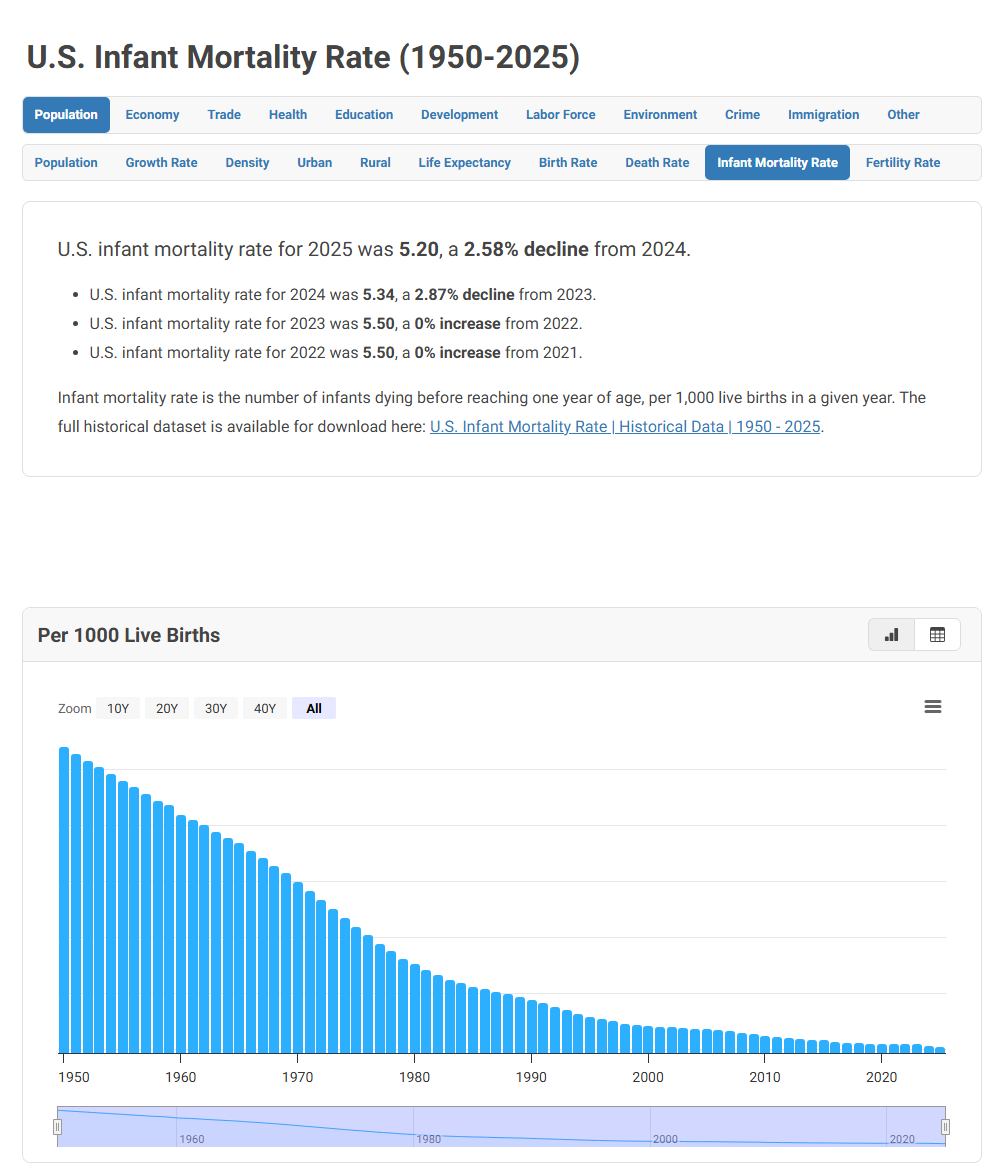Switch to table view icon
Screen dimensions: 996x1176
pos(937,634)
